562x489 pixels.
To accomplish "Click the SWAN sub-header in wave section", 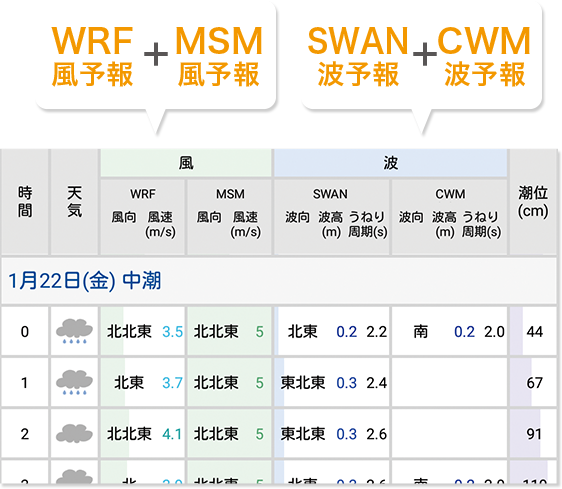I will (x=330, y=194).
